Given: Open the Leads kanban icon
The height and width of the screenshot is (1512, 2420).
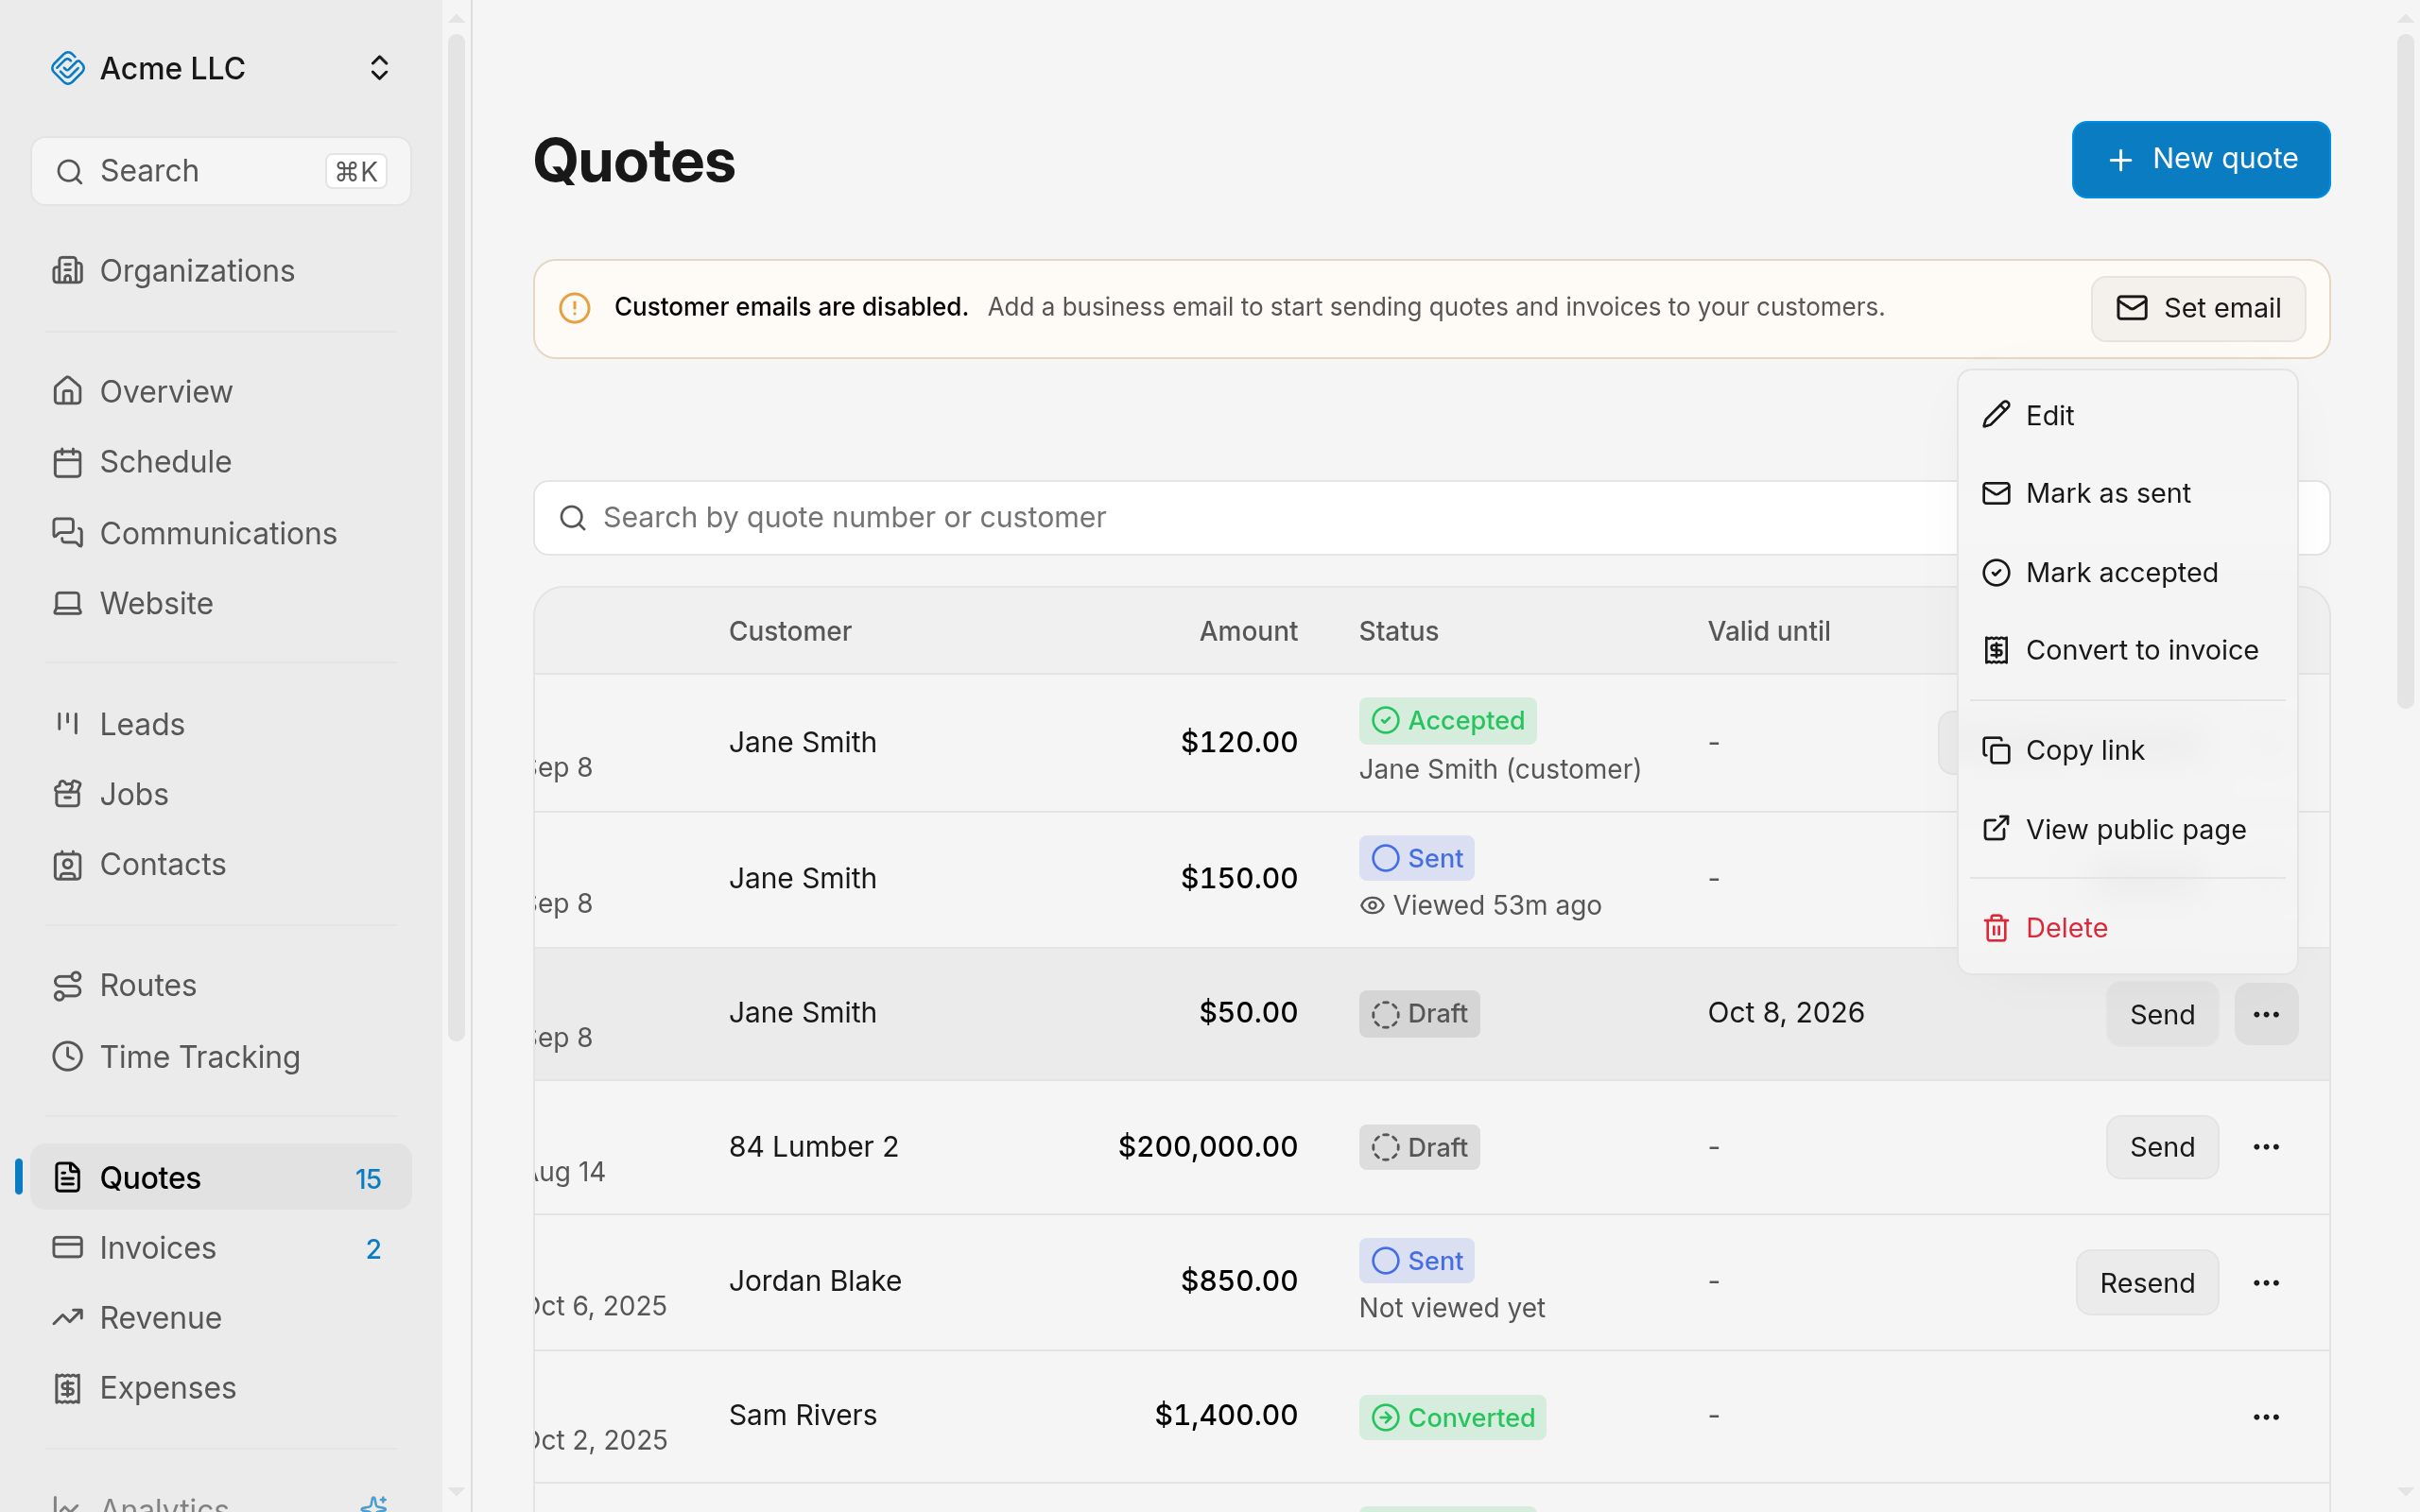Looking at the screenshot, I should tap(67, 724).
